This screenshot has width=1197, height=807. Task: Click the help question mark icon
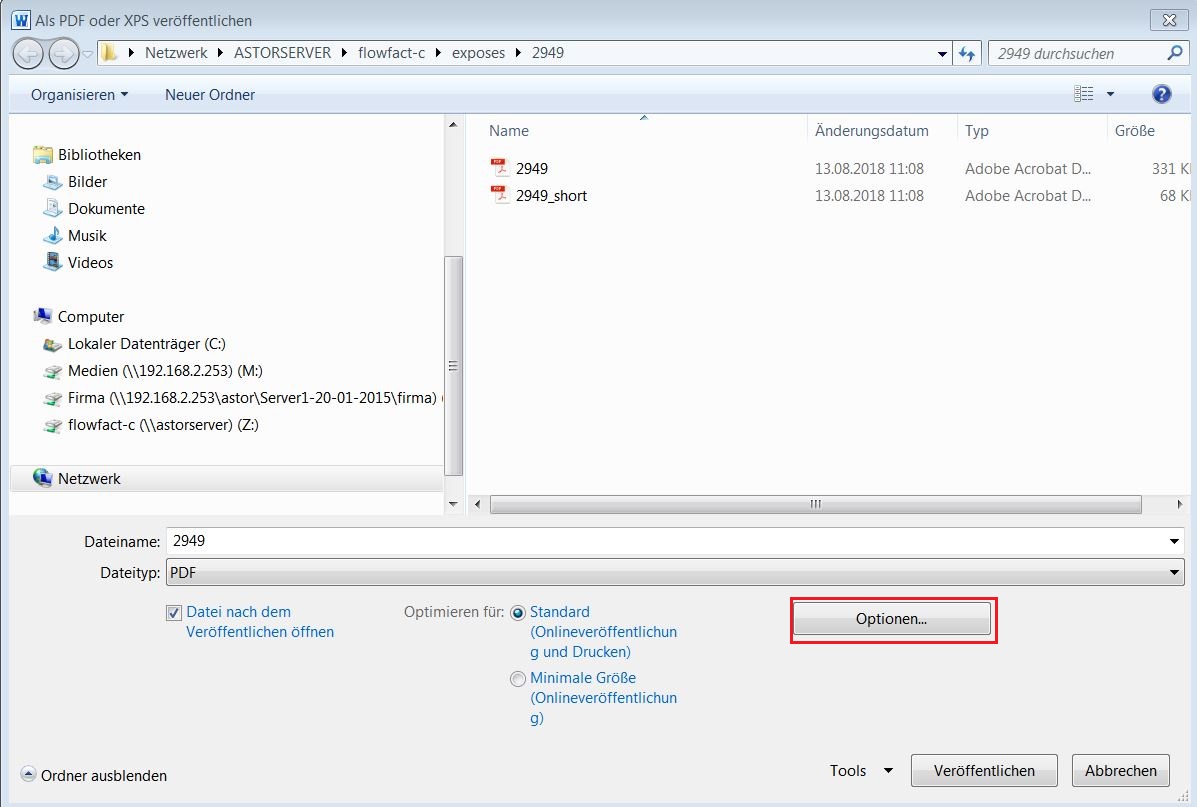click(1161, 94)
